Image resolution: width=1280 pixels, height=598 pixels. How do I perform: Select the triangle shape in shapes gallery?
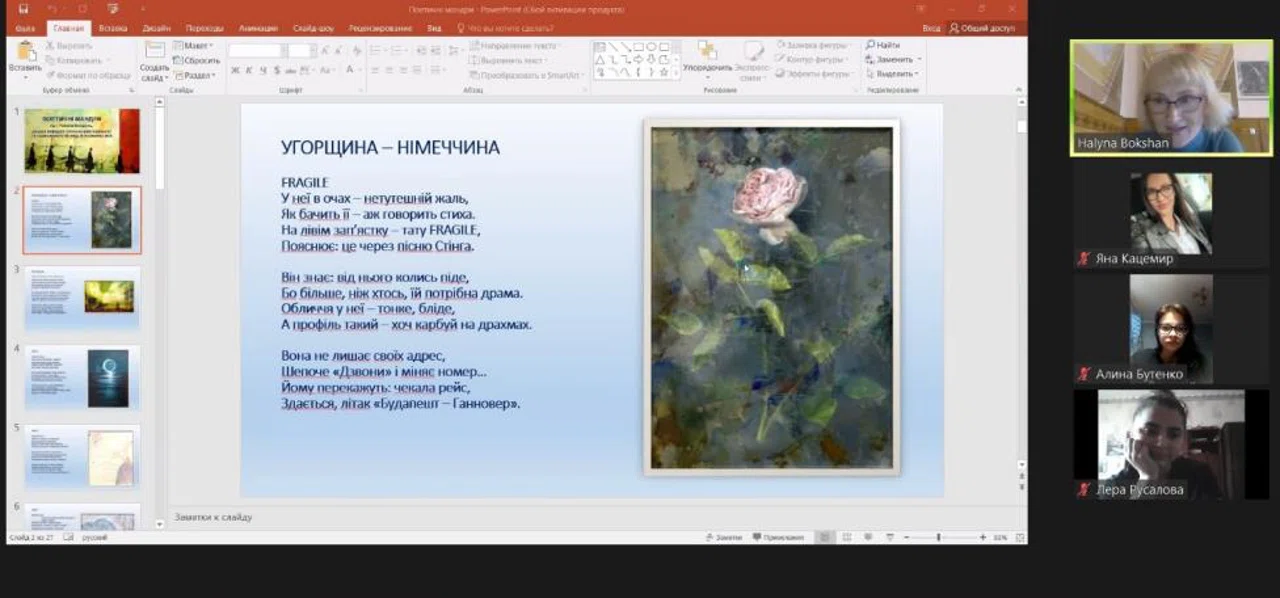pyautogui.click(x=600, y=59)
